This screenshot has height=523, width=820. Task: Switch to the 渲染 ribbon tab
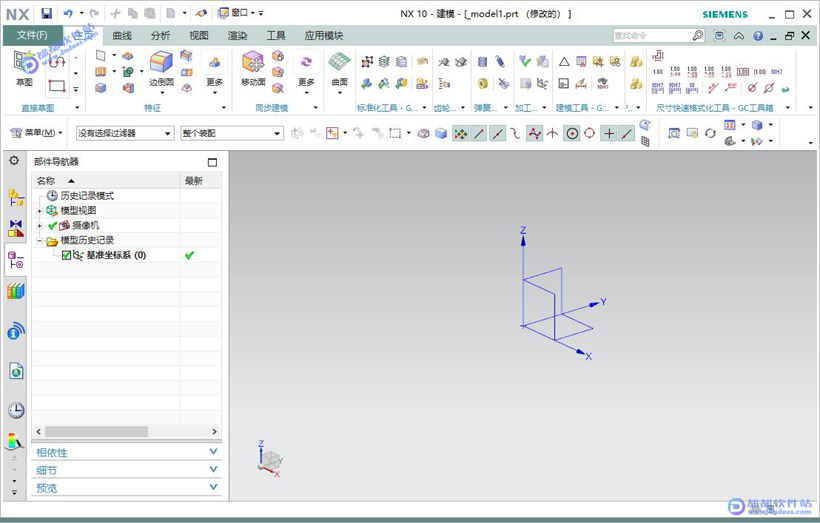(237, 36)
